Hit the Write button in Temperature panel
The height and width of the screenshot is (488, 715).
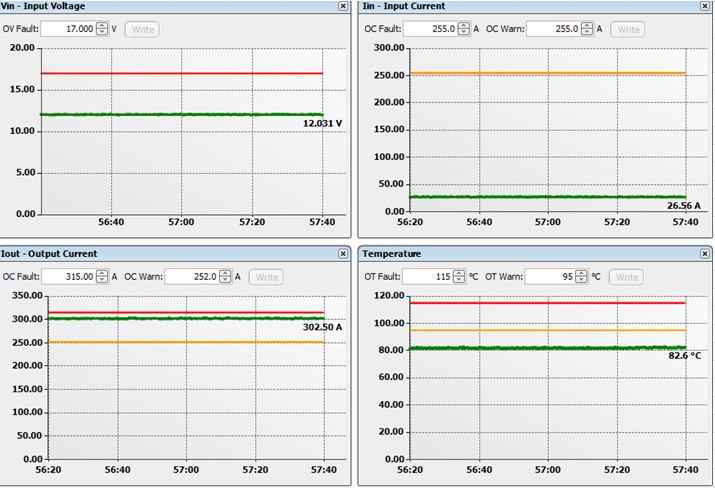(627, 277)
